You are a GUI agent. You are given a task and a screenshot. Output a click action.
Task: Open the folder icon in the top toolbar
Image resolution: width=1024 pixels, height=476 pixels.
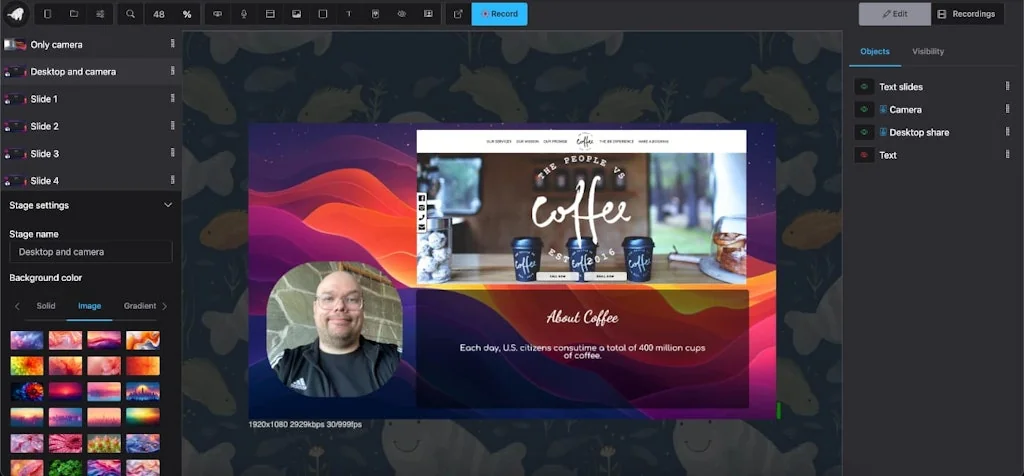point(74,14)
